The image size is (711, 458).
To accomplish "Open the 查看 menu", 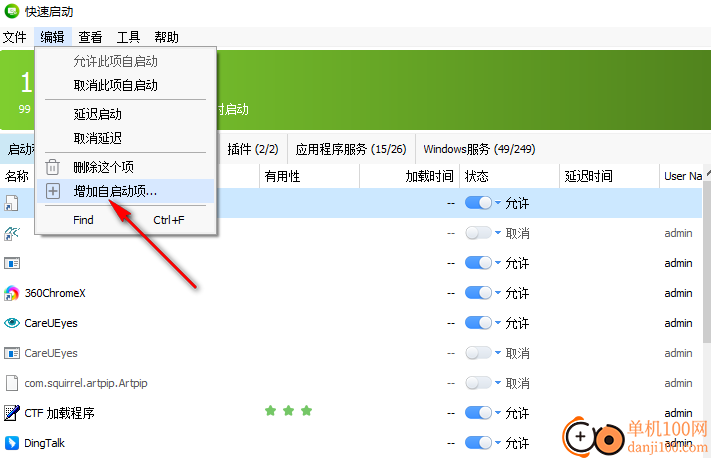I will (x=90, y=37).
